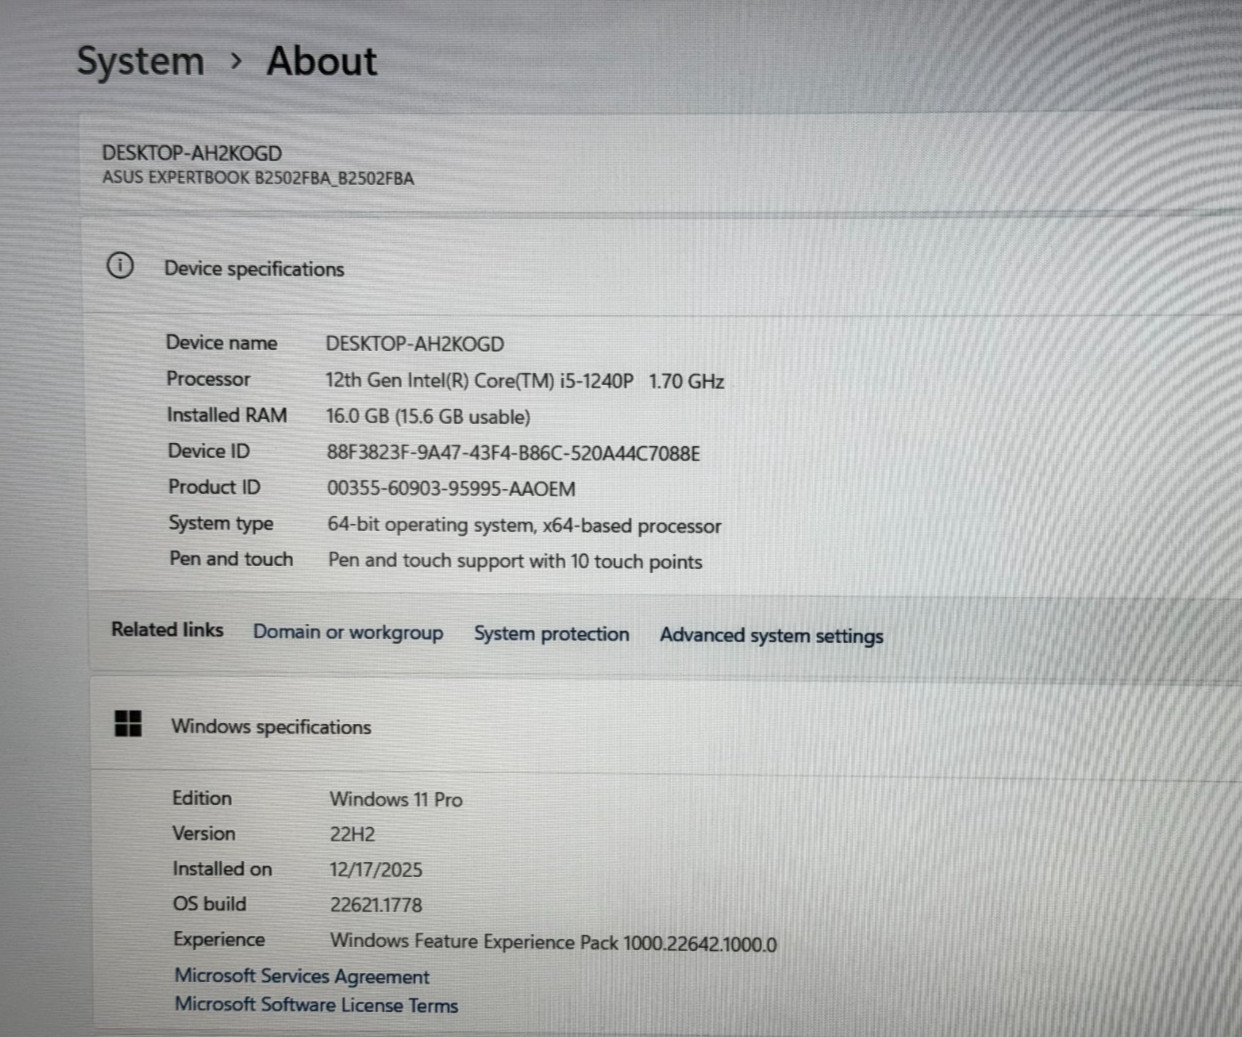Click the breadcrumb chevron between System and About
Viewport: 1242px width, 1037px height.
pos(236,62)
